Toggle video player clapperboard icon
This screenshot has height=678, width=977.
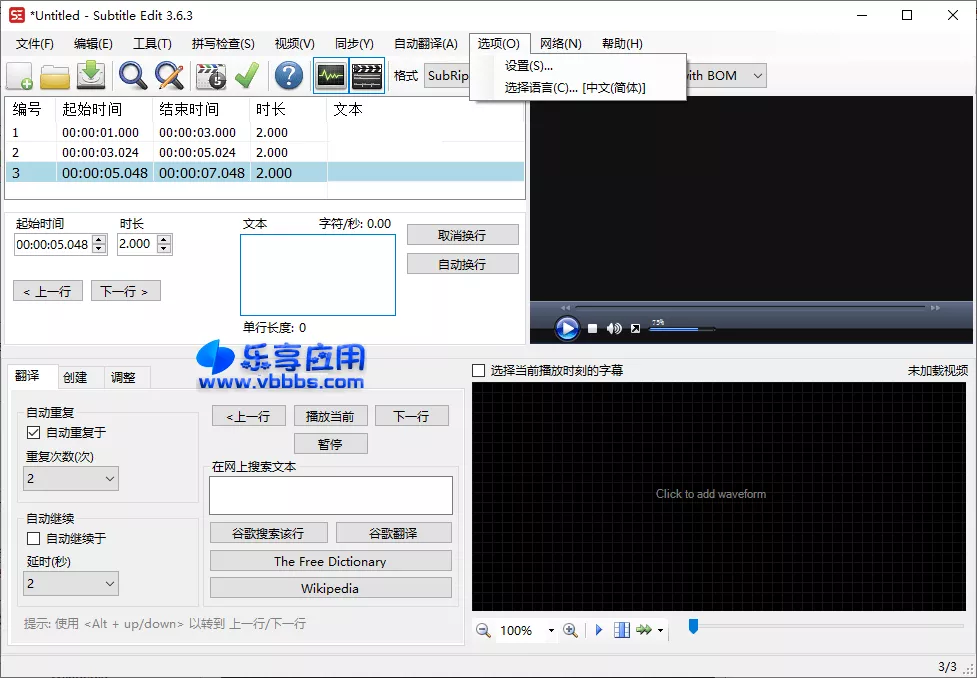click(x=367, y=76)
